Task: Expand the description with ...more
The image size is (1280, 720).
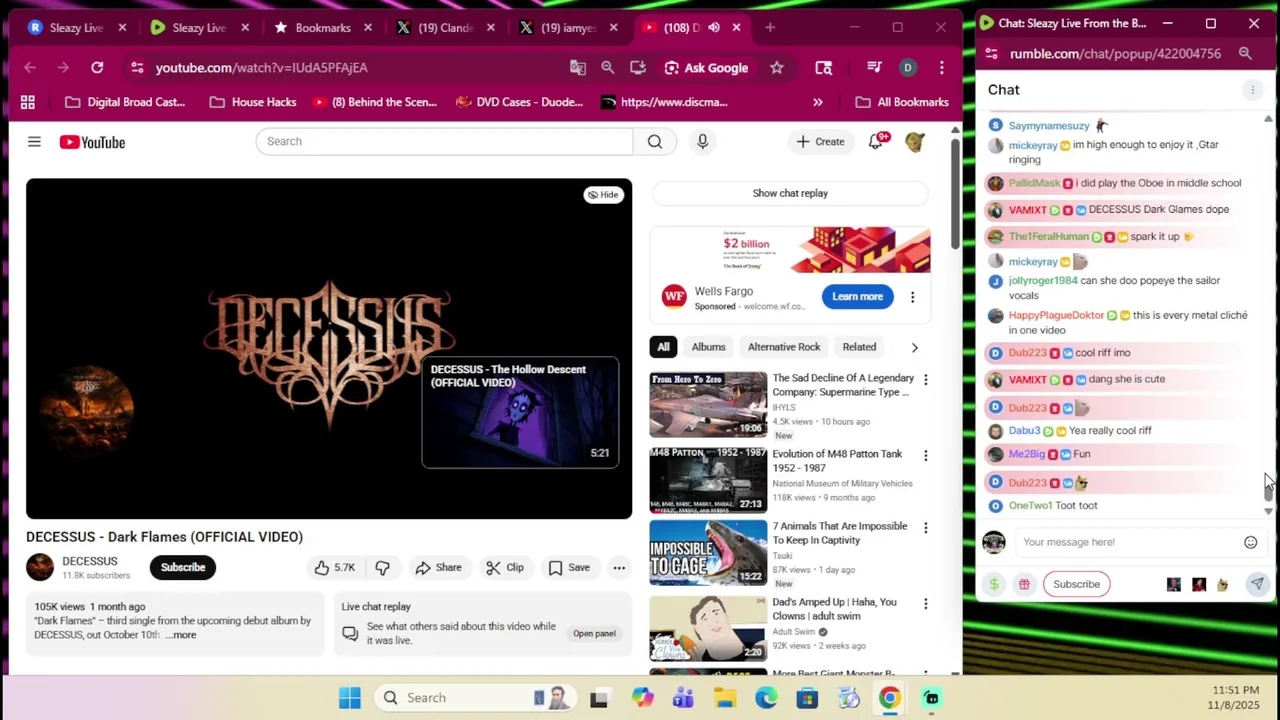Action: click(x=181, y=635)
